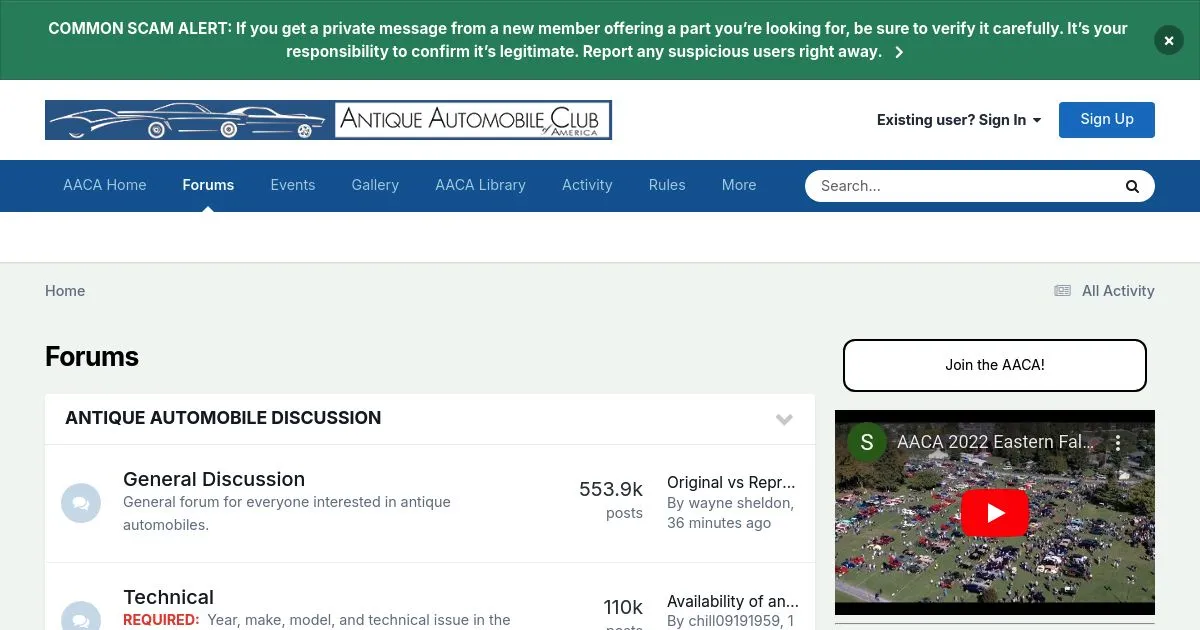Open the AACA Library tab
The height and width of the screenshot is (630, 1200).
point(480,185)
